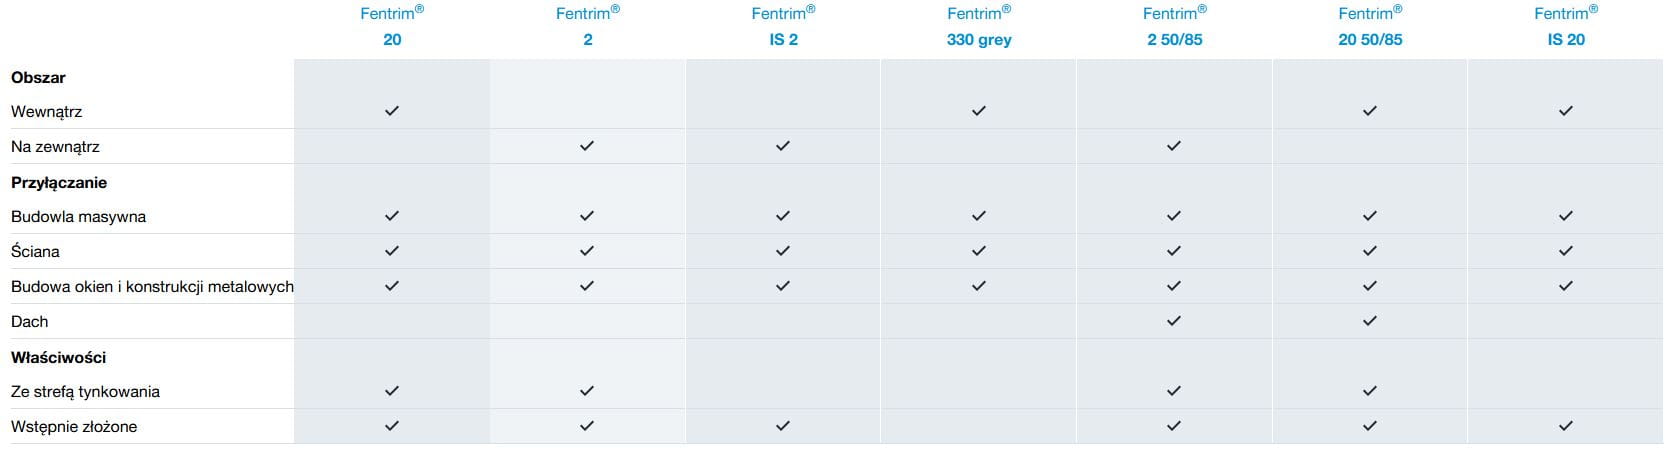Click Na zewnątrz checkmark for Fentrim IS 2
1673x457 pixels.
[x=783, y=146]
